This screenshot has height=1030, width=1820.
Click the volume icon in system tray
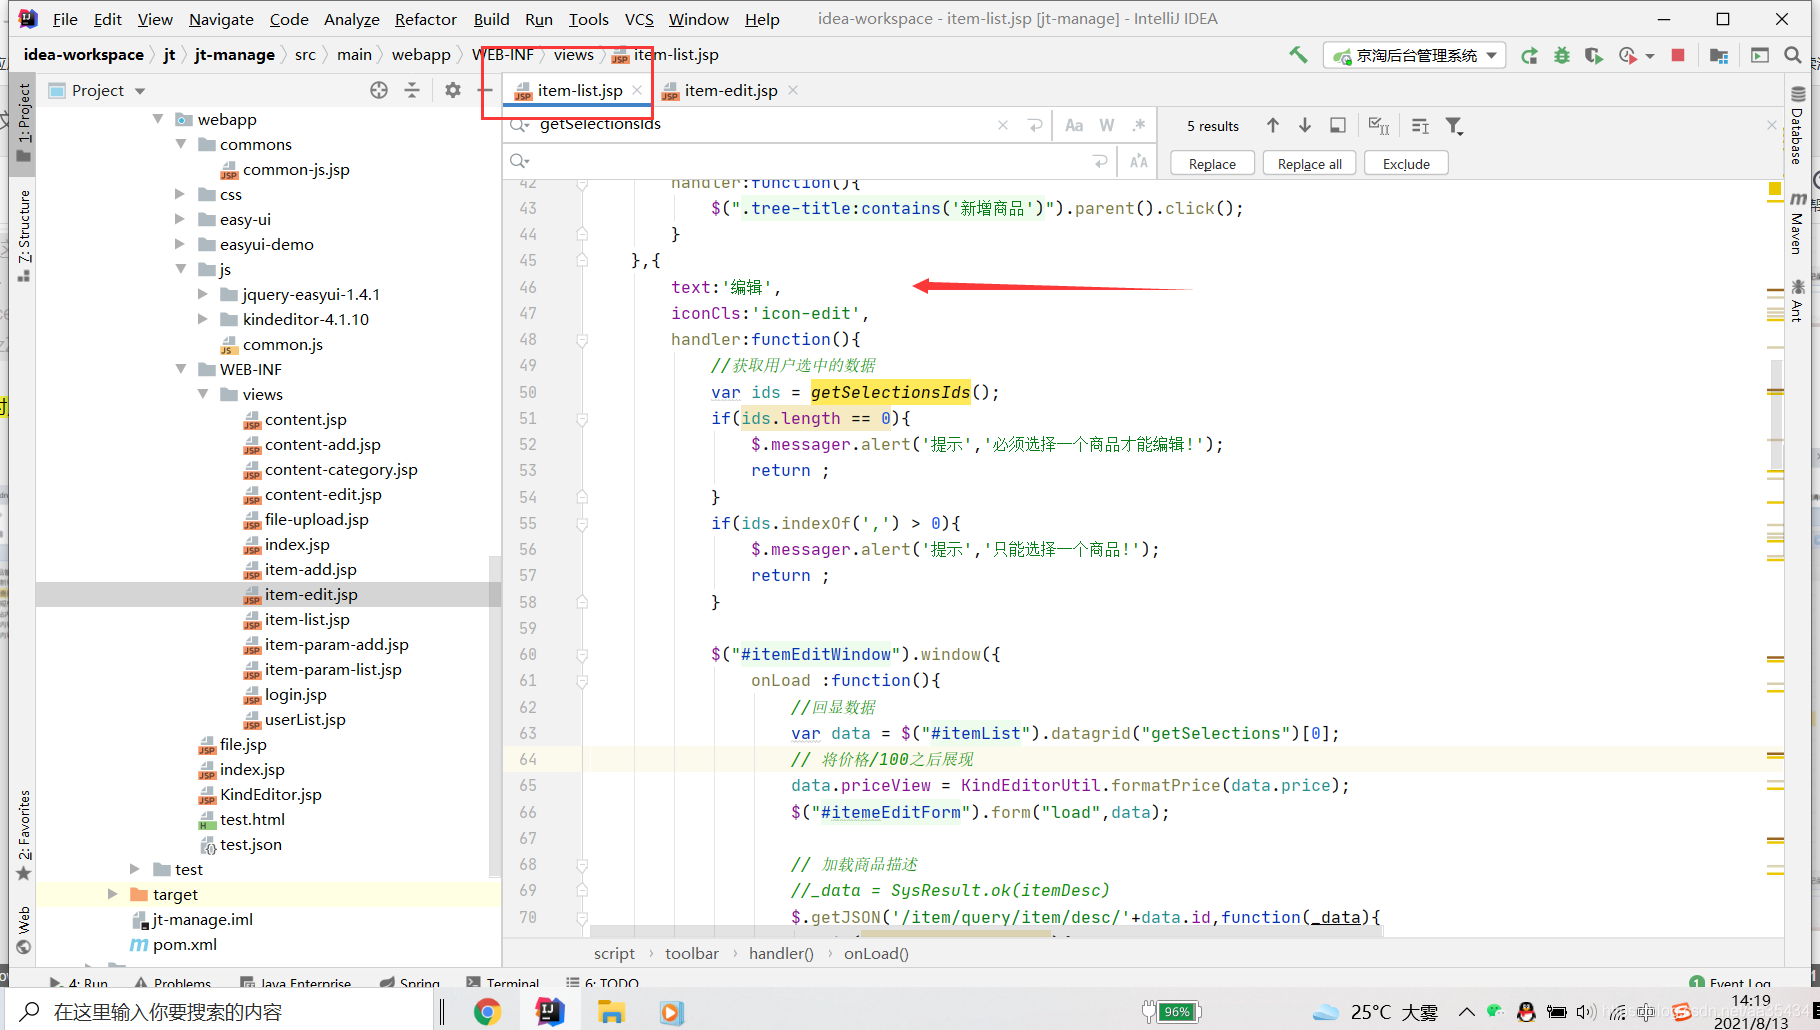[x=1585, y=1012]
